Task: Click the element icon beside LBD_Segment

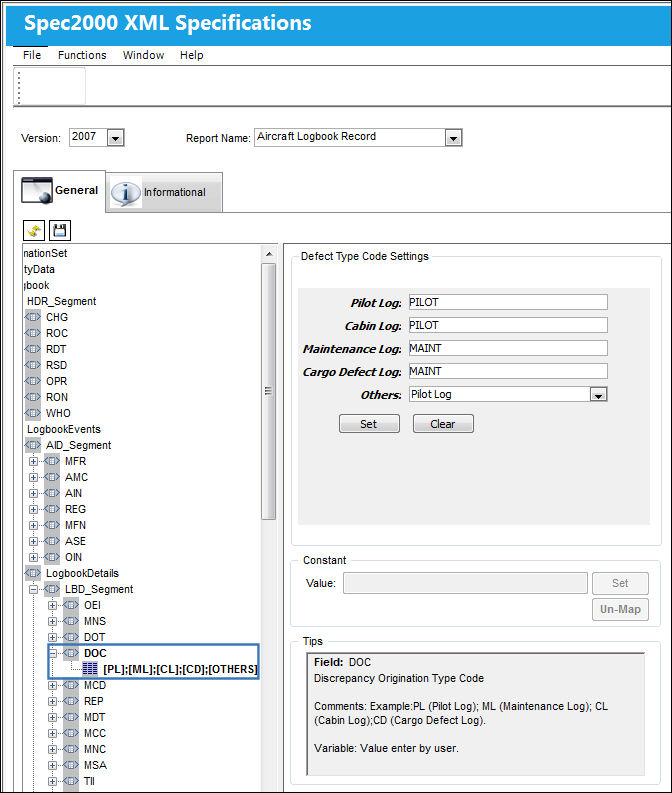Action: click(52, 589)
